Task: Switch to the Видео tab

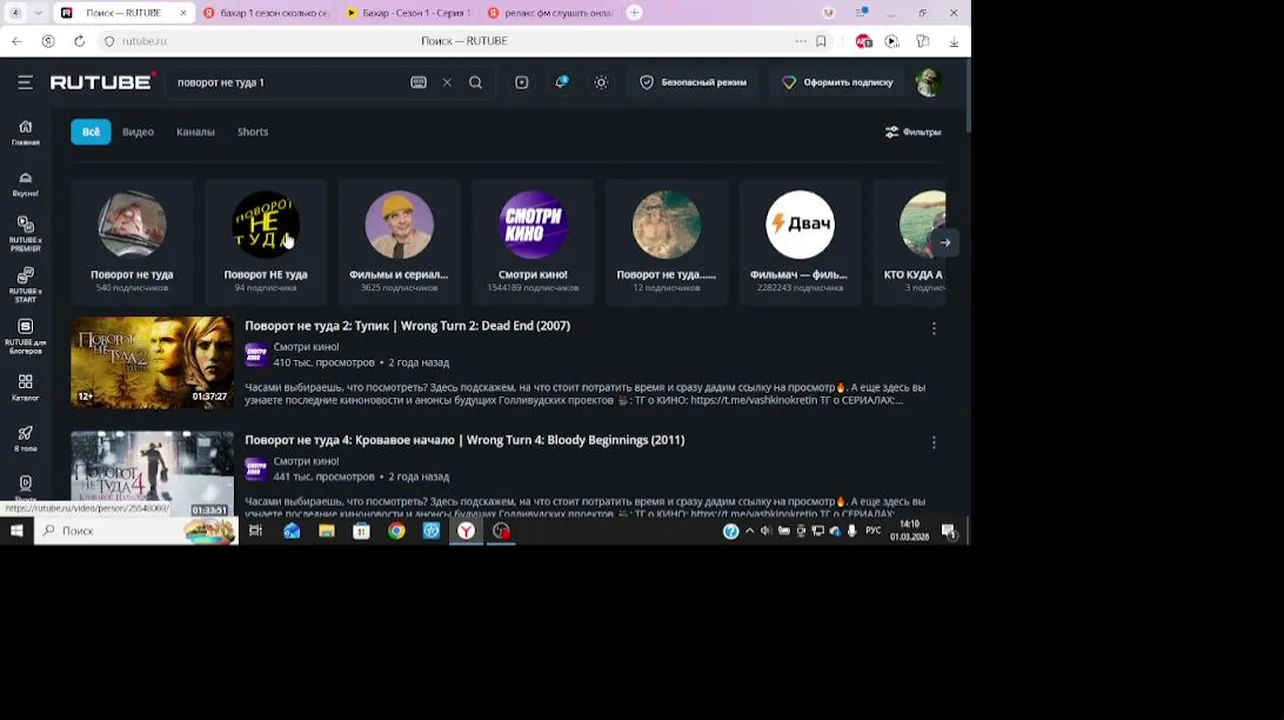Action: (x=138, y=132)
